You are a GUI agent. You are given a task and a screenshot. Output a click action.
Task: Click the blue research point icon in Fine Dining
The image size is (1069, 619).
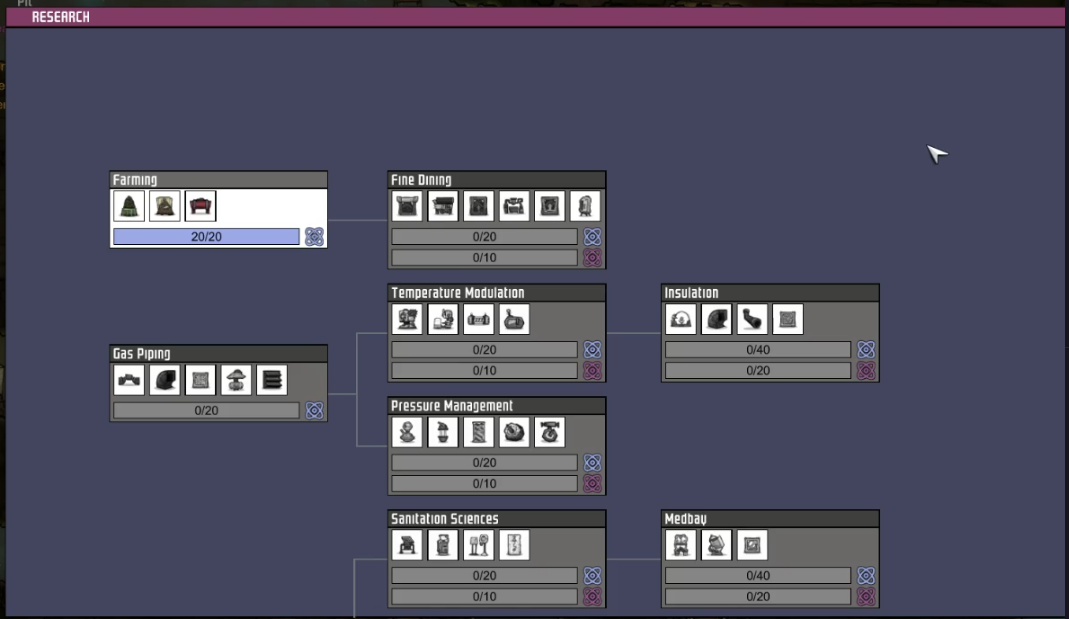pos(592,237)
